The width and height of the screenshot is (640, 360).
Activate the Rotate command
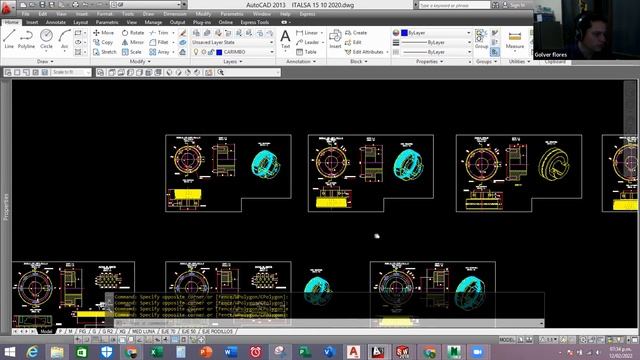coord(133,33)
